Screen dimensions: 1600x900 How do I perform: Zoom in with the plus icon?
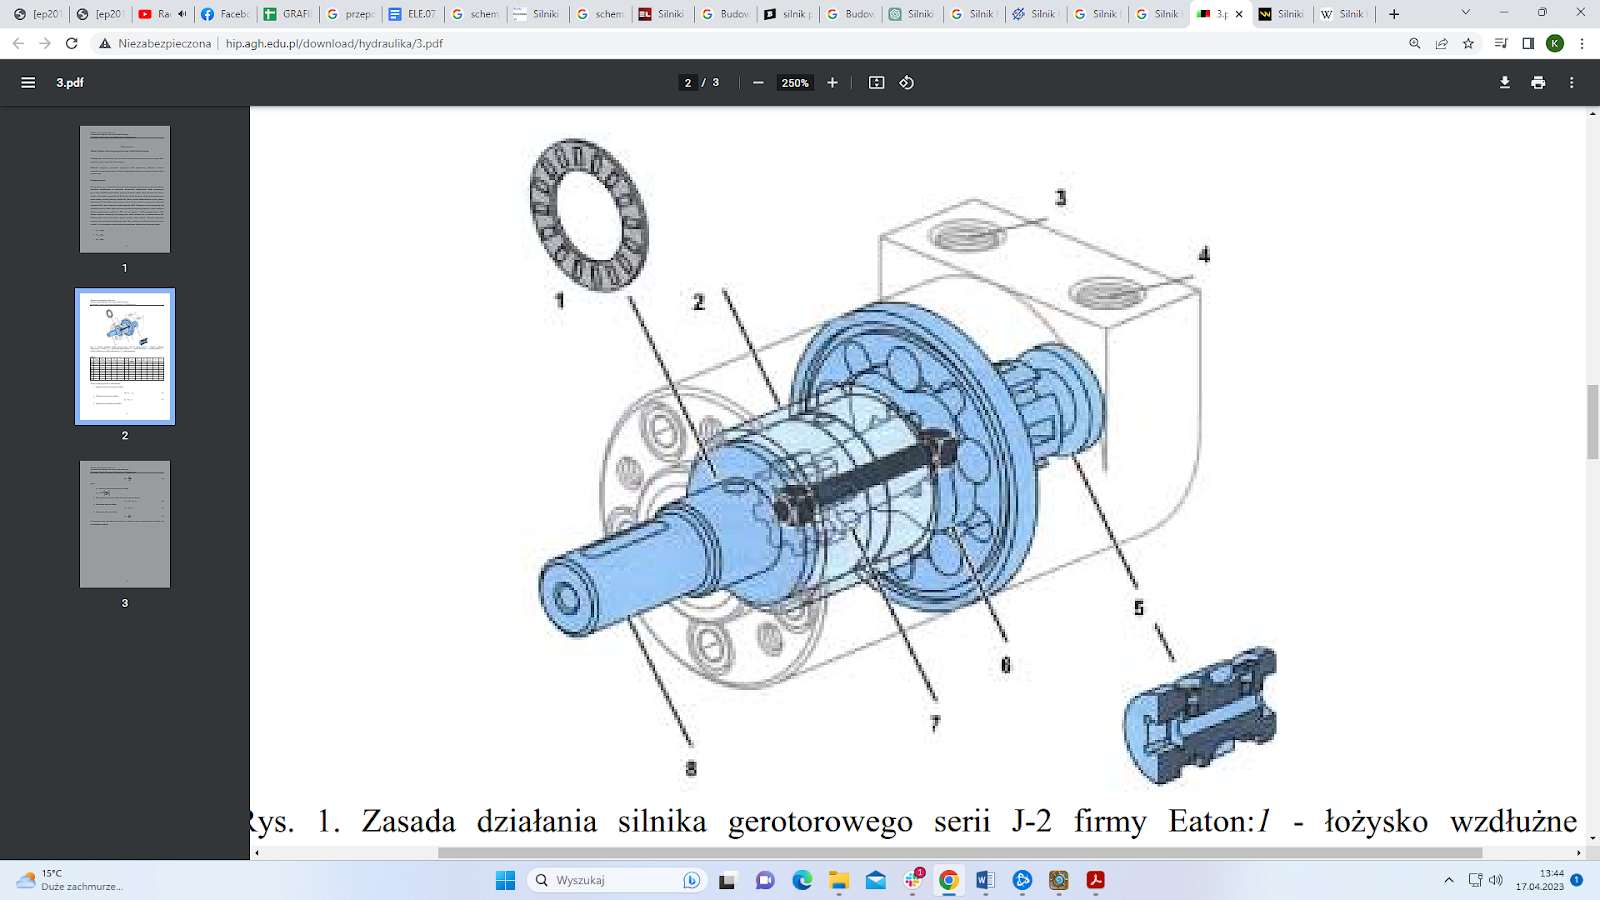tap(832, 83)
